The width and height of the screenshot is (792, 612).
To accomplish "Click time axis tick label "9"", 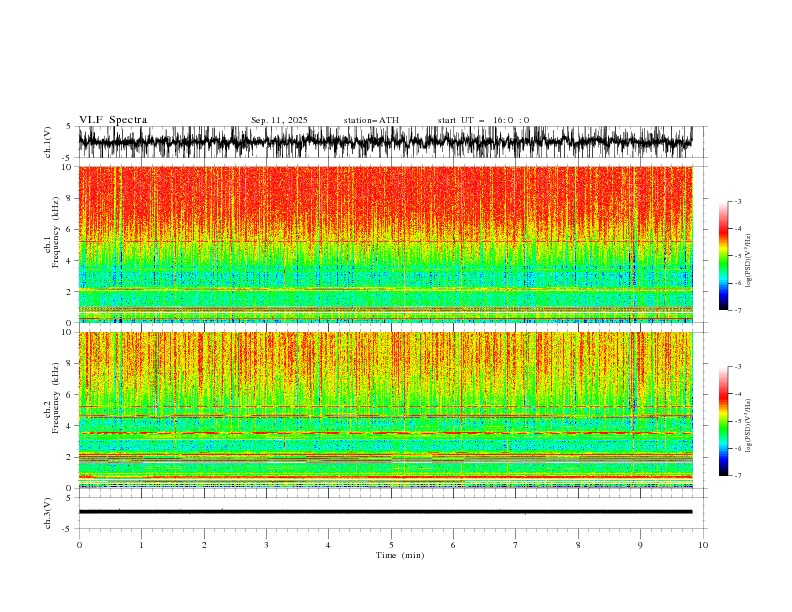I will coord(640,545).
